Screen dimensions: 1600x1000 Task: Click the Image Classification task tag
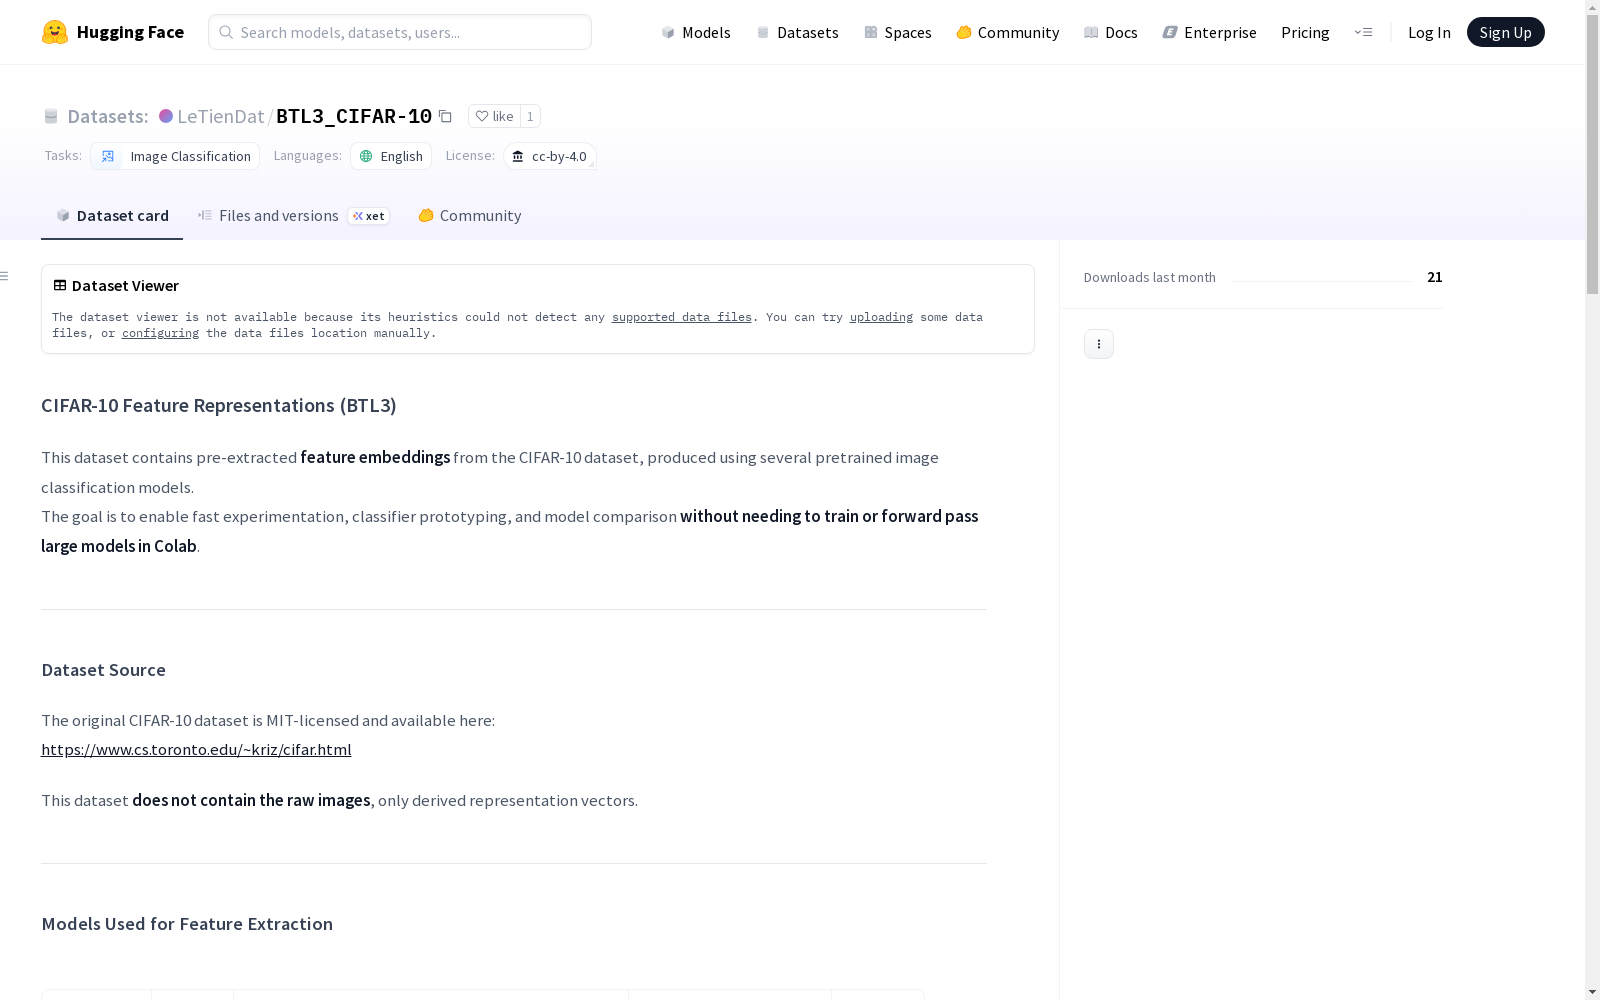click(x=175, y=156)
